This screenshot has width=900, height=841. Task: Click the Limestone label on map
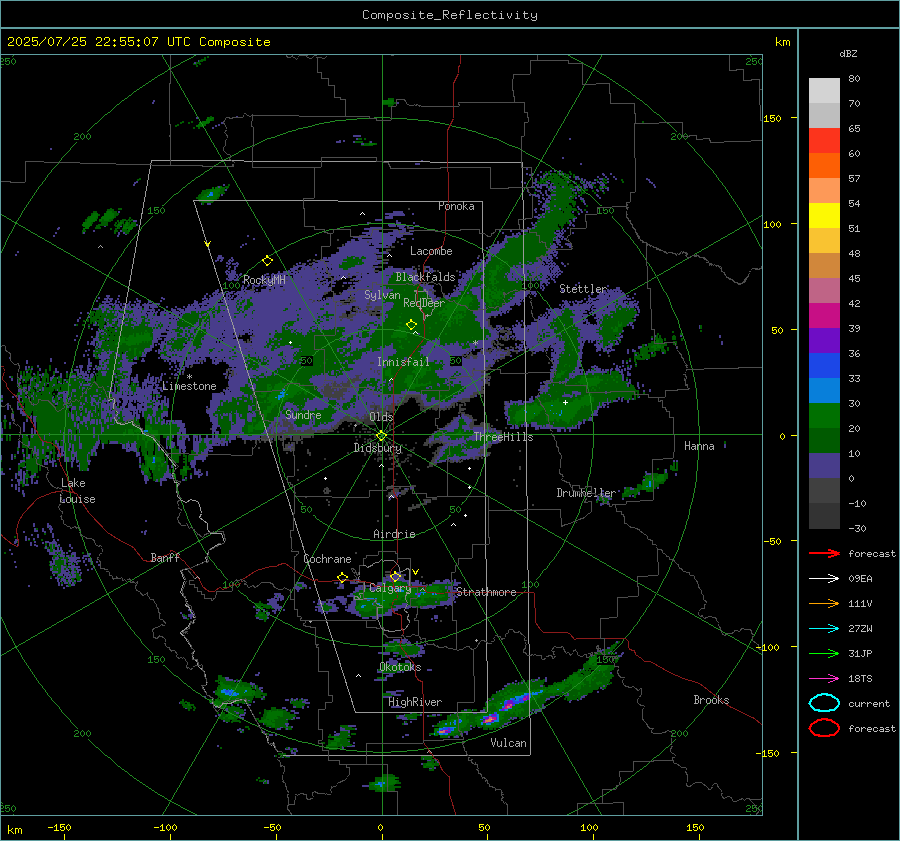[x=189, y=386]
